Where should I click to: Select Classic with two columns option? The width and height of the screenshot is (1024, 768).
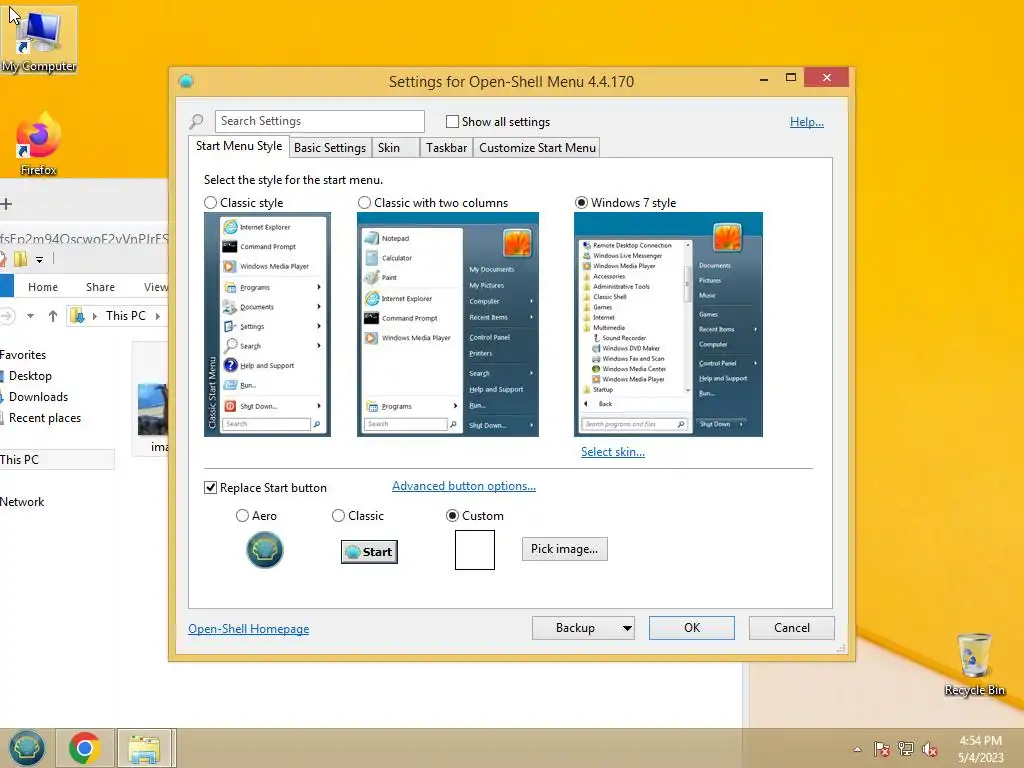click(x=364, y=203)
